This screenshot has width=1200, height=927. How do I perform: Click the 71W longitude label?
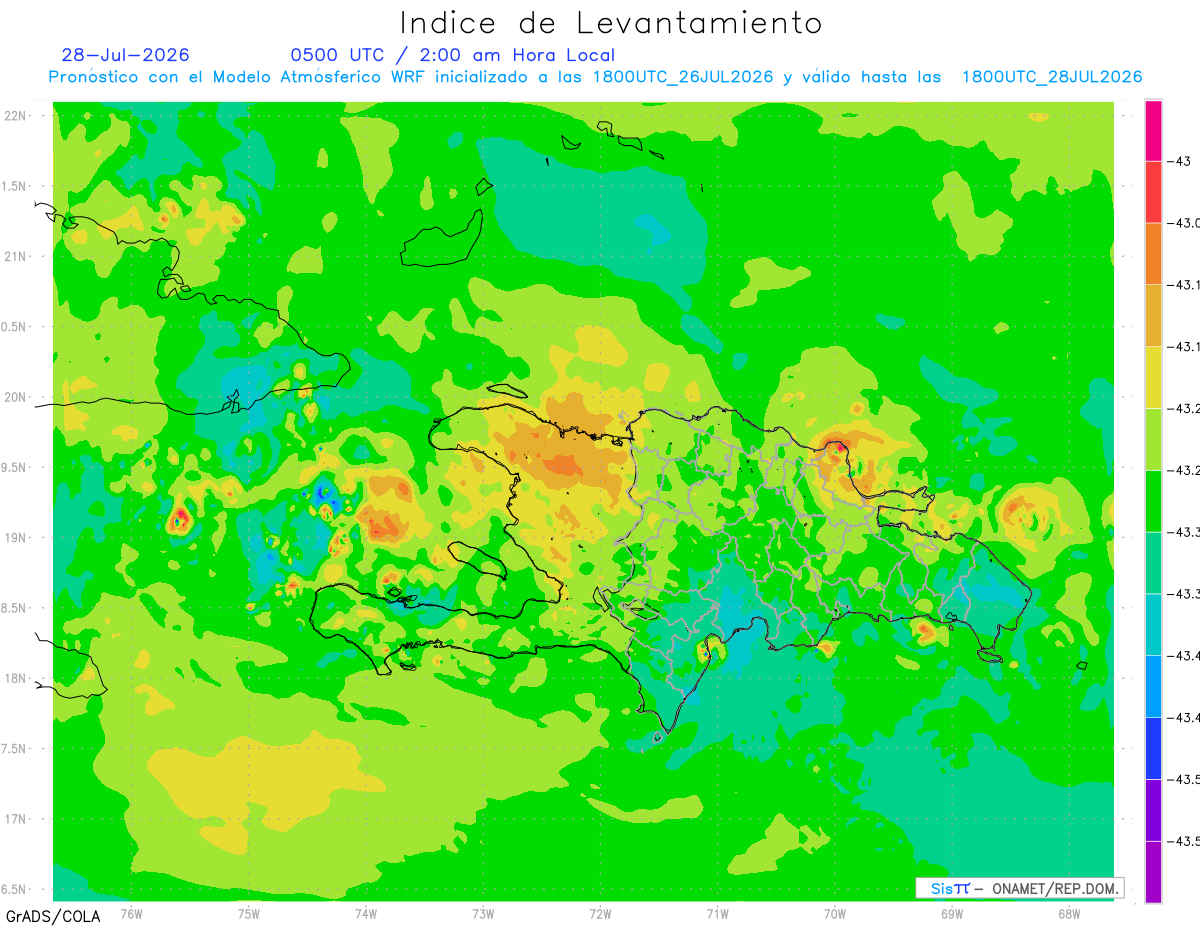[x=717, y=913]
